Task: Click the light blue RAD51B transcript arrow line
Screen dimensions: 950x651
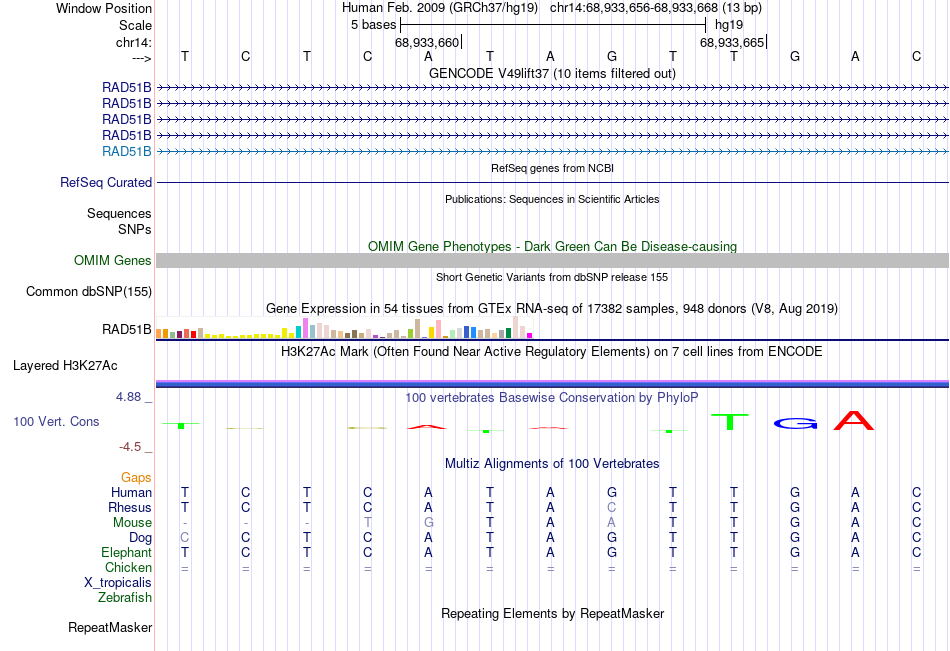Action: (552, 152)
